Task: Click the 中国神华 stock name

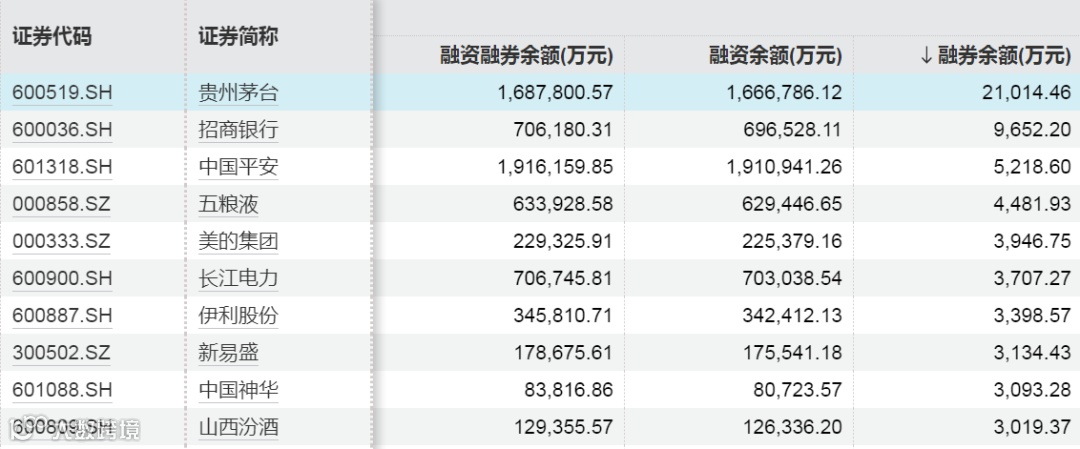Action: pos(238,390)
